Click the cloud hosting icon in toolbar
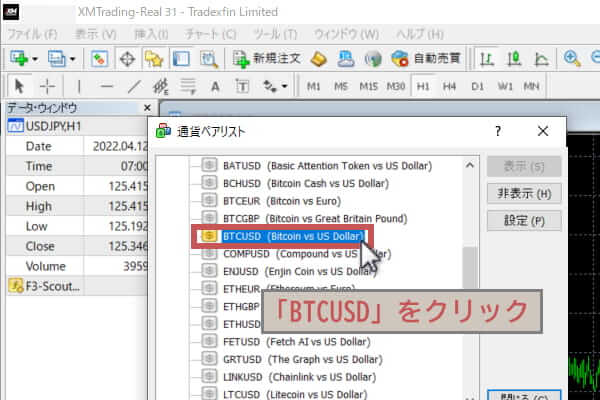600x400 pixels. tap(346, 59)
